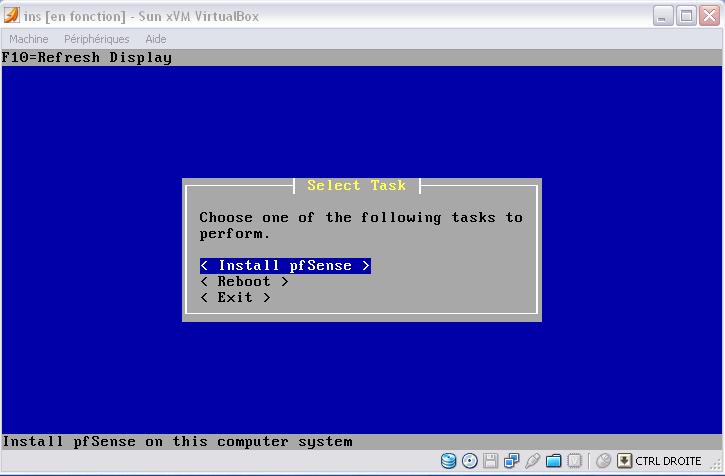Click the hard disk activity indicator icon
Image resolution: width=725 pixels, height=476 pixels.
(x=448, y=461)
